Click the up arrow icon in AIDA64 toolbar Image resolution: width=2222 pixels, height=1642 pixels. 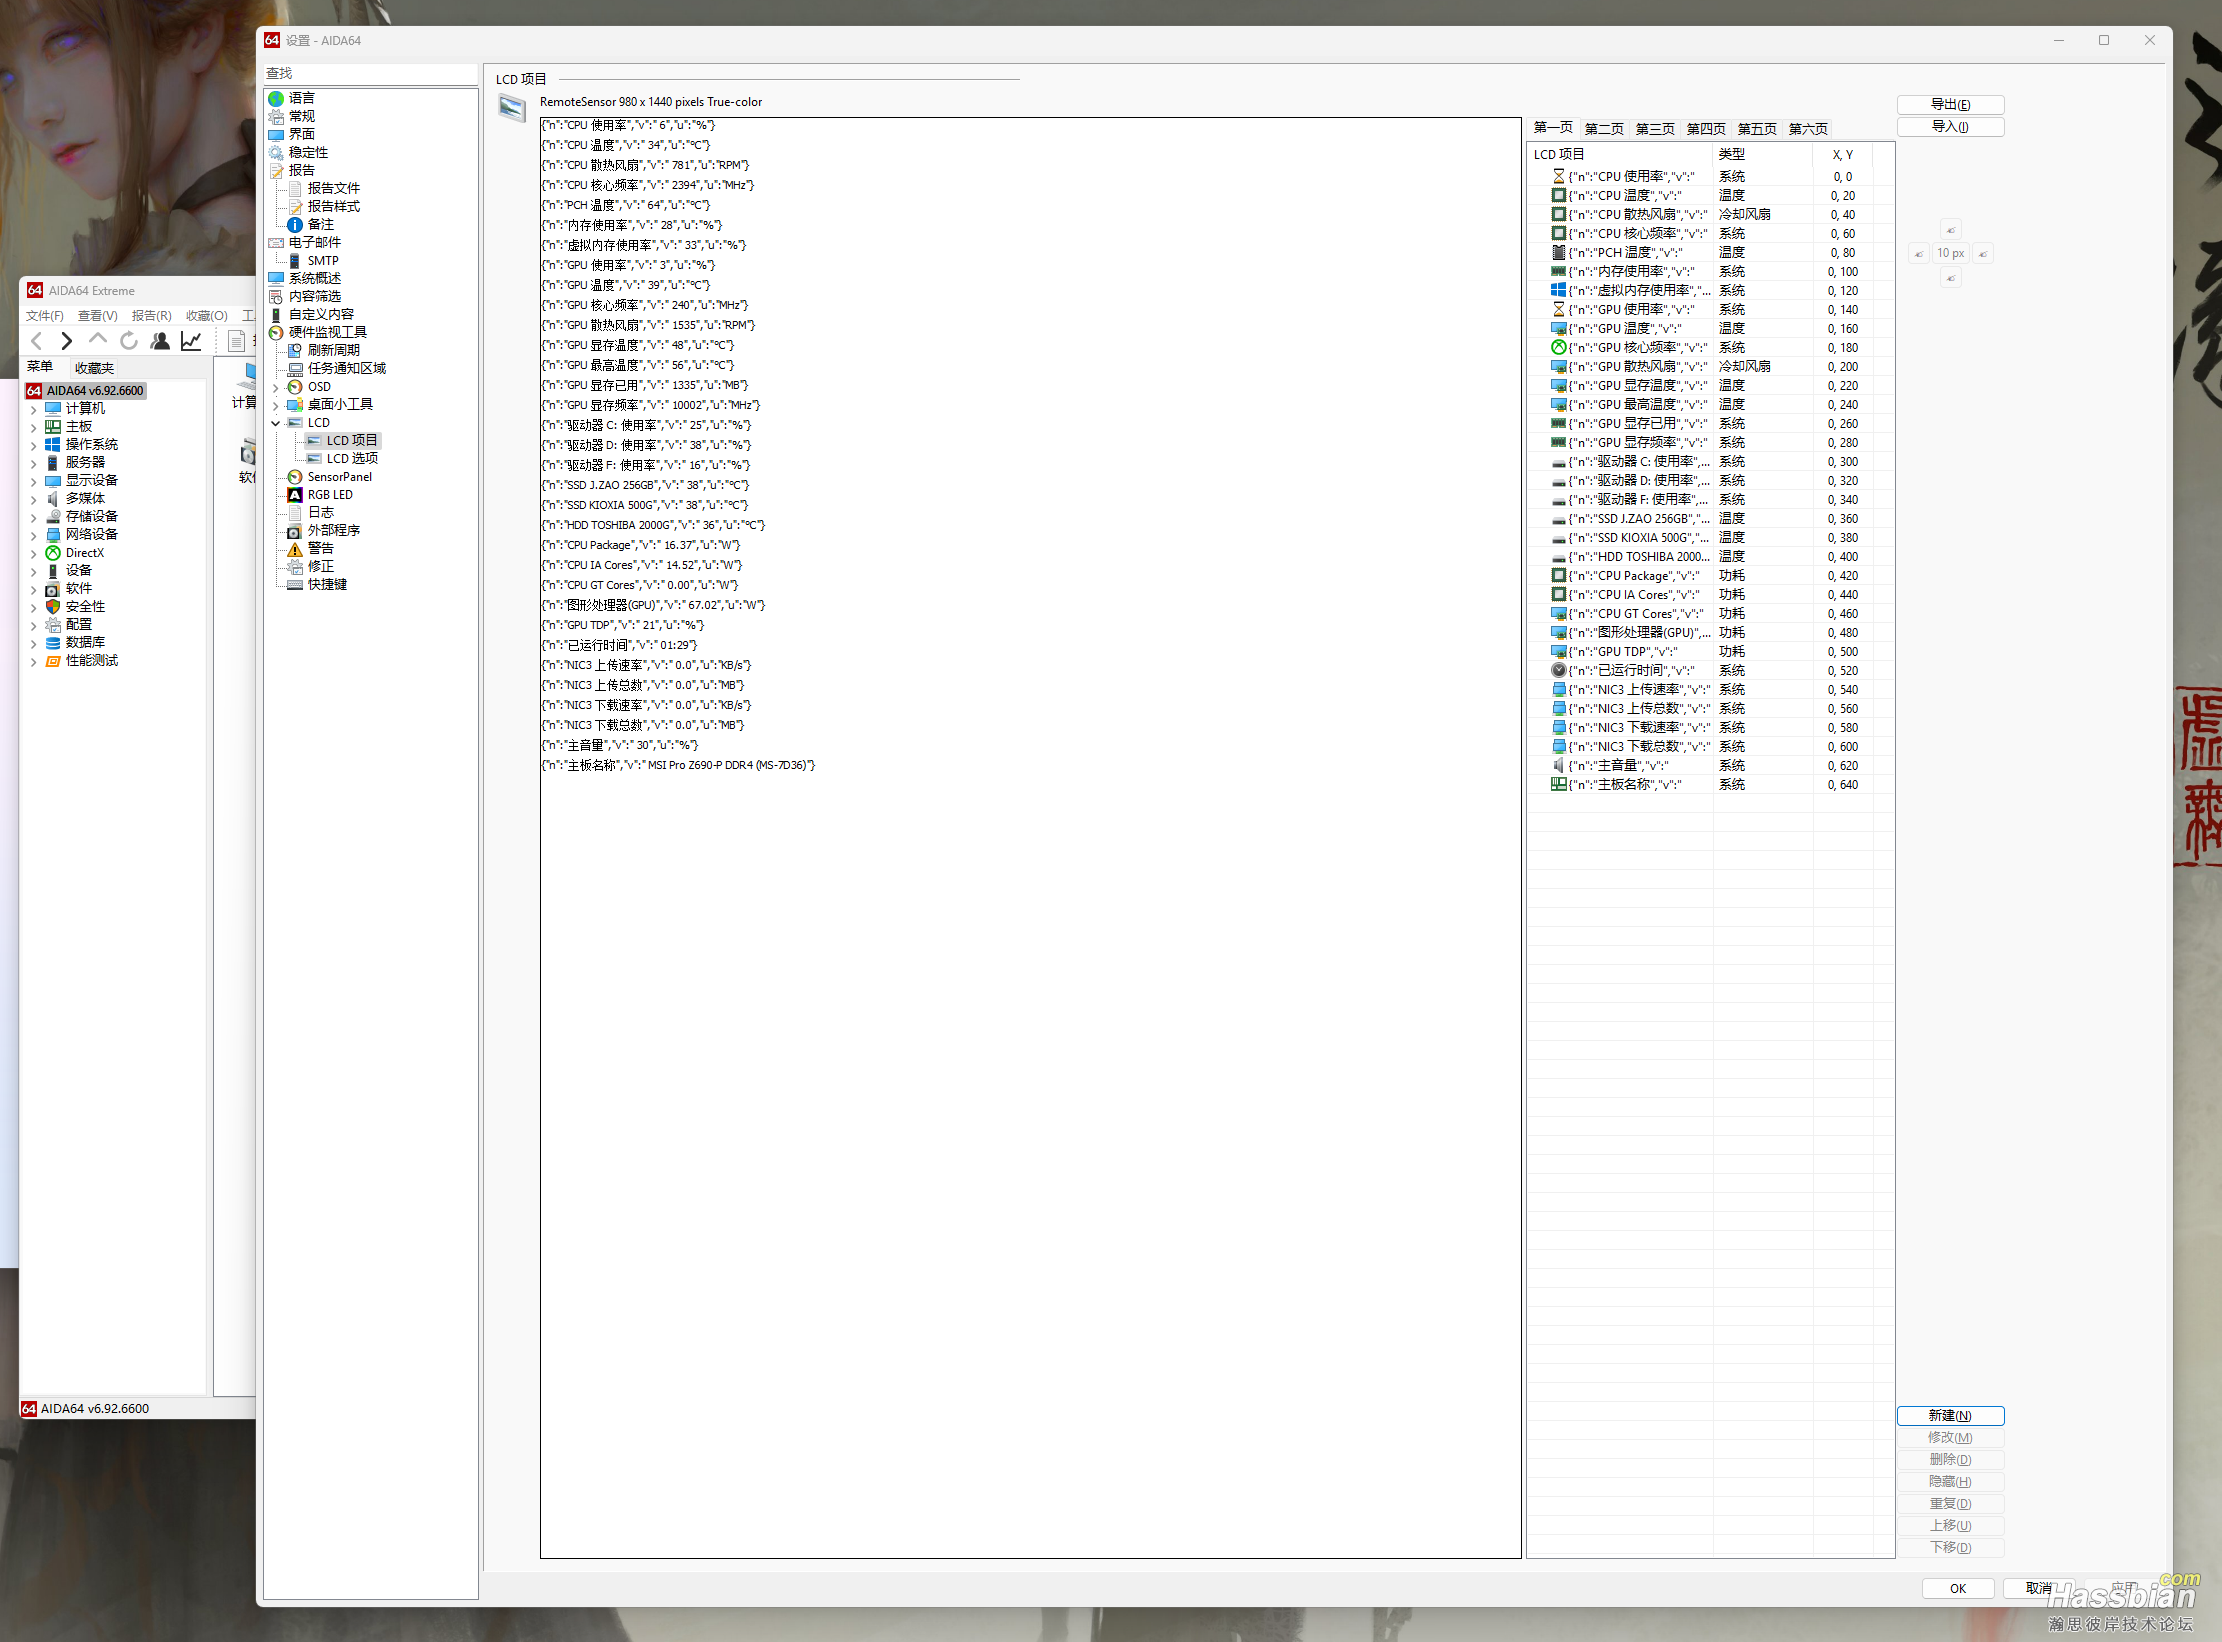pos(97,340)
